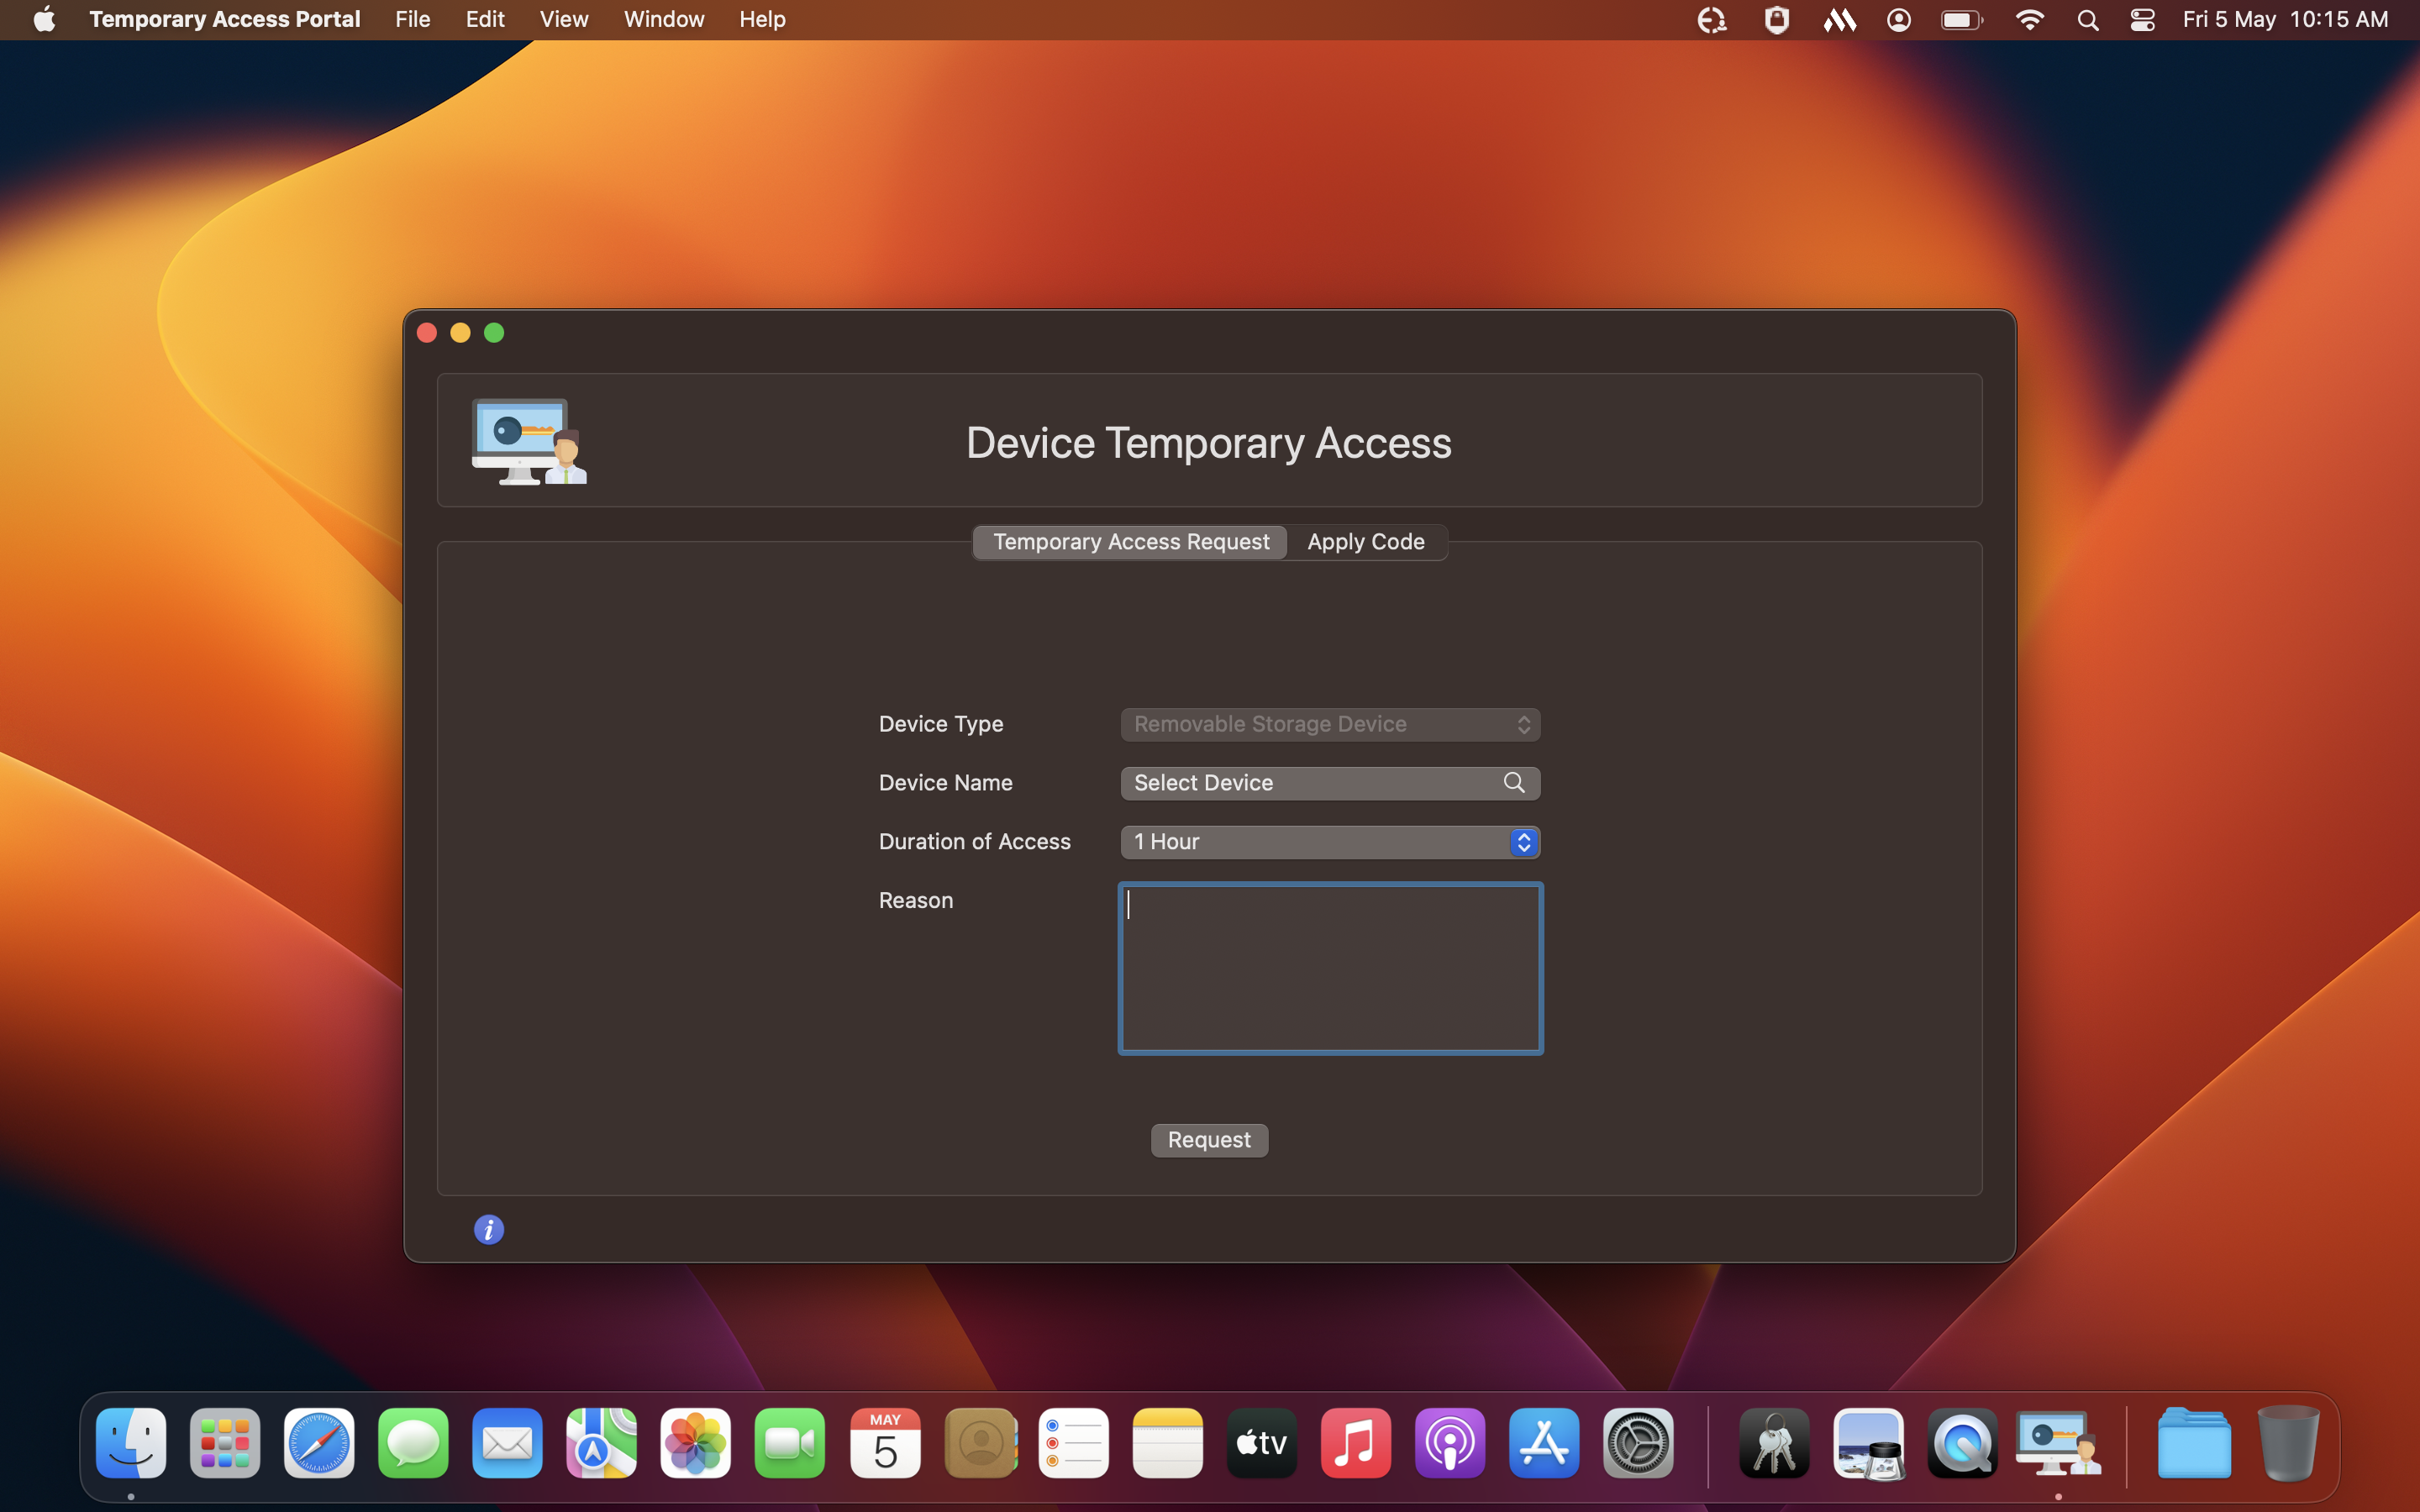Open Control Center from the menu bar
The image size is (2420, 1512).
(2141, 19)
